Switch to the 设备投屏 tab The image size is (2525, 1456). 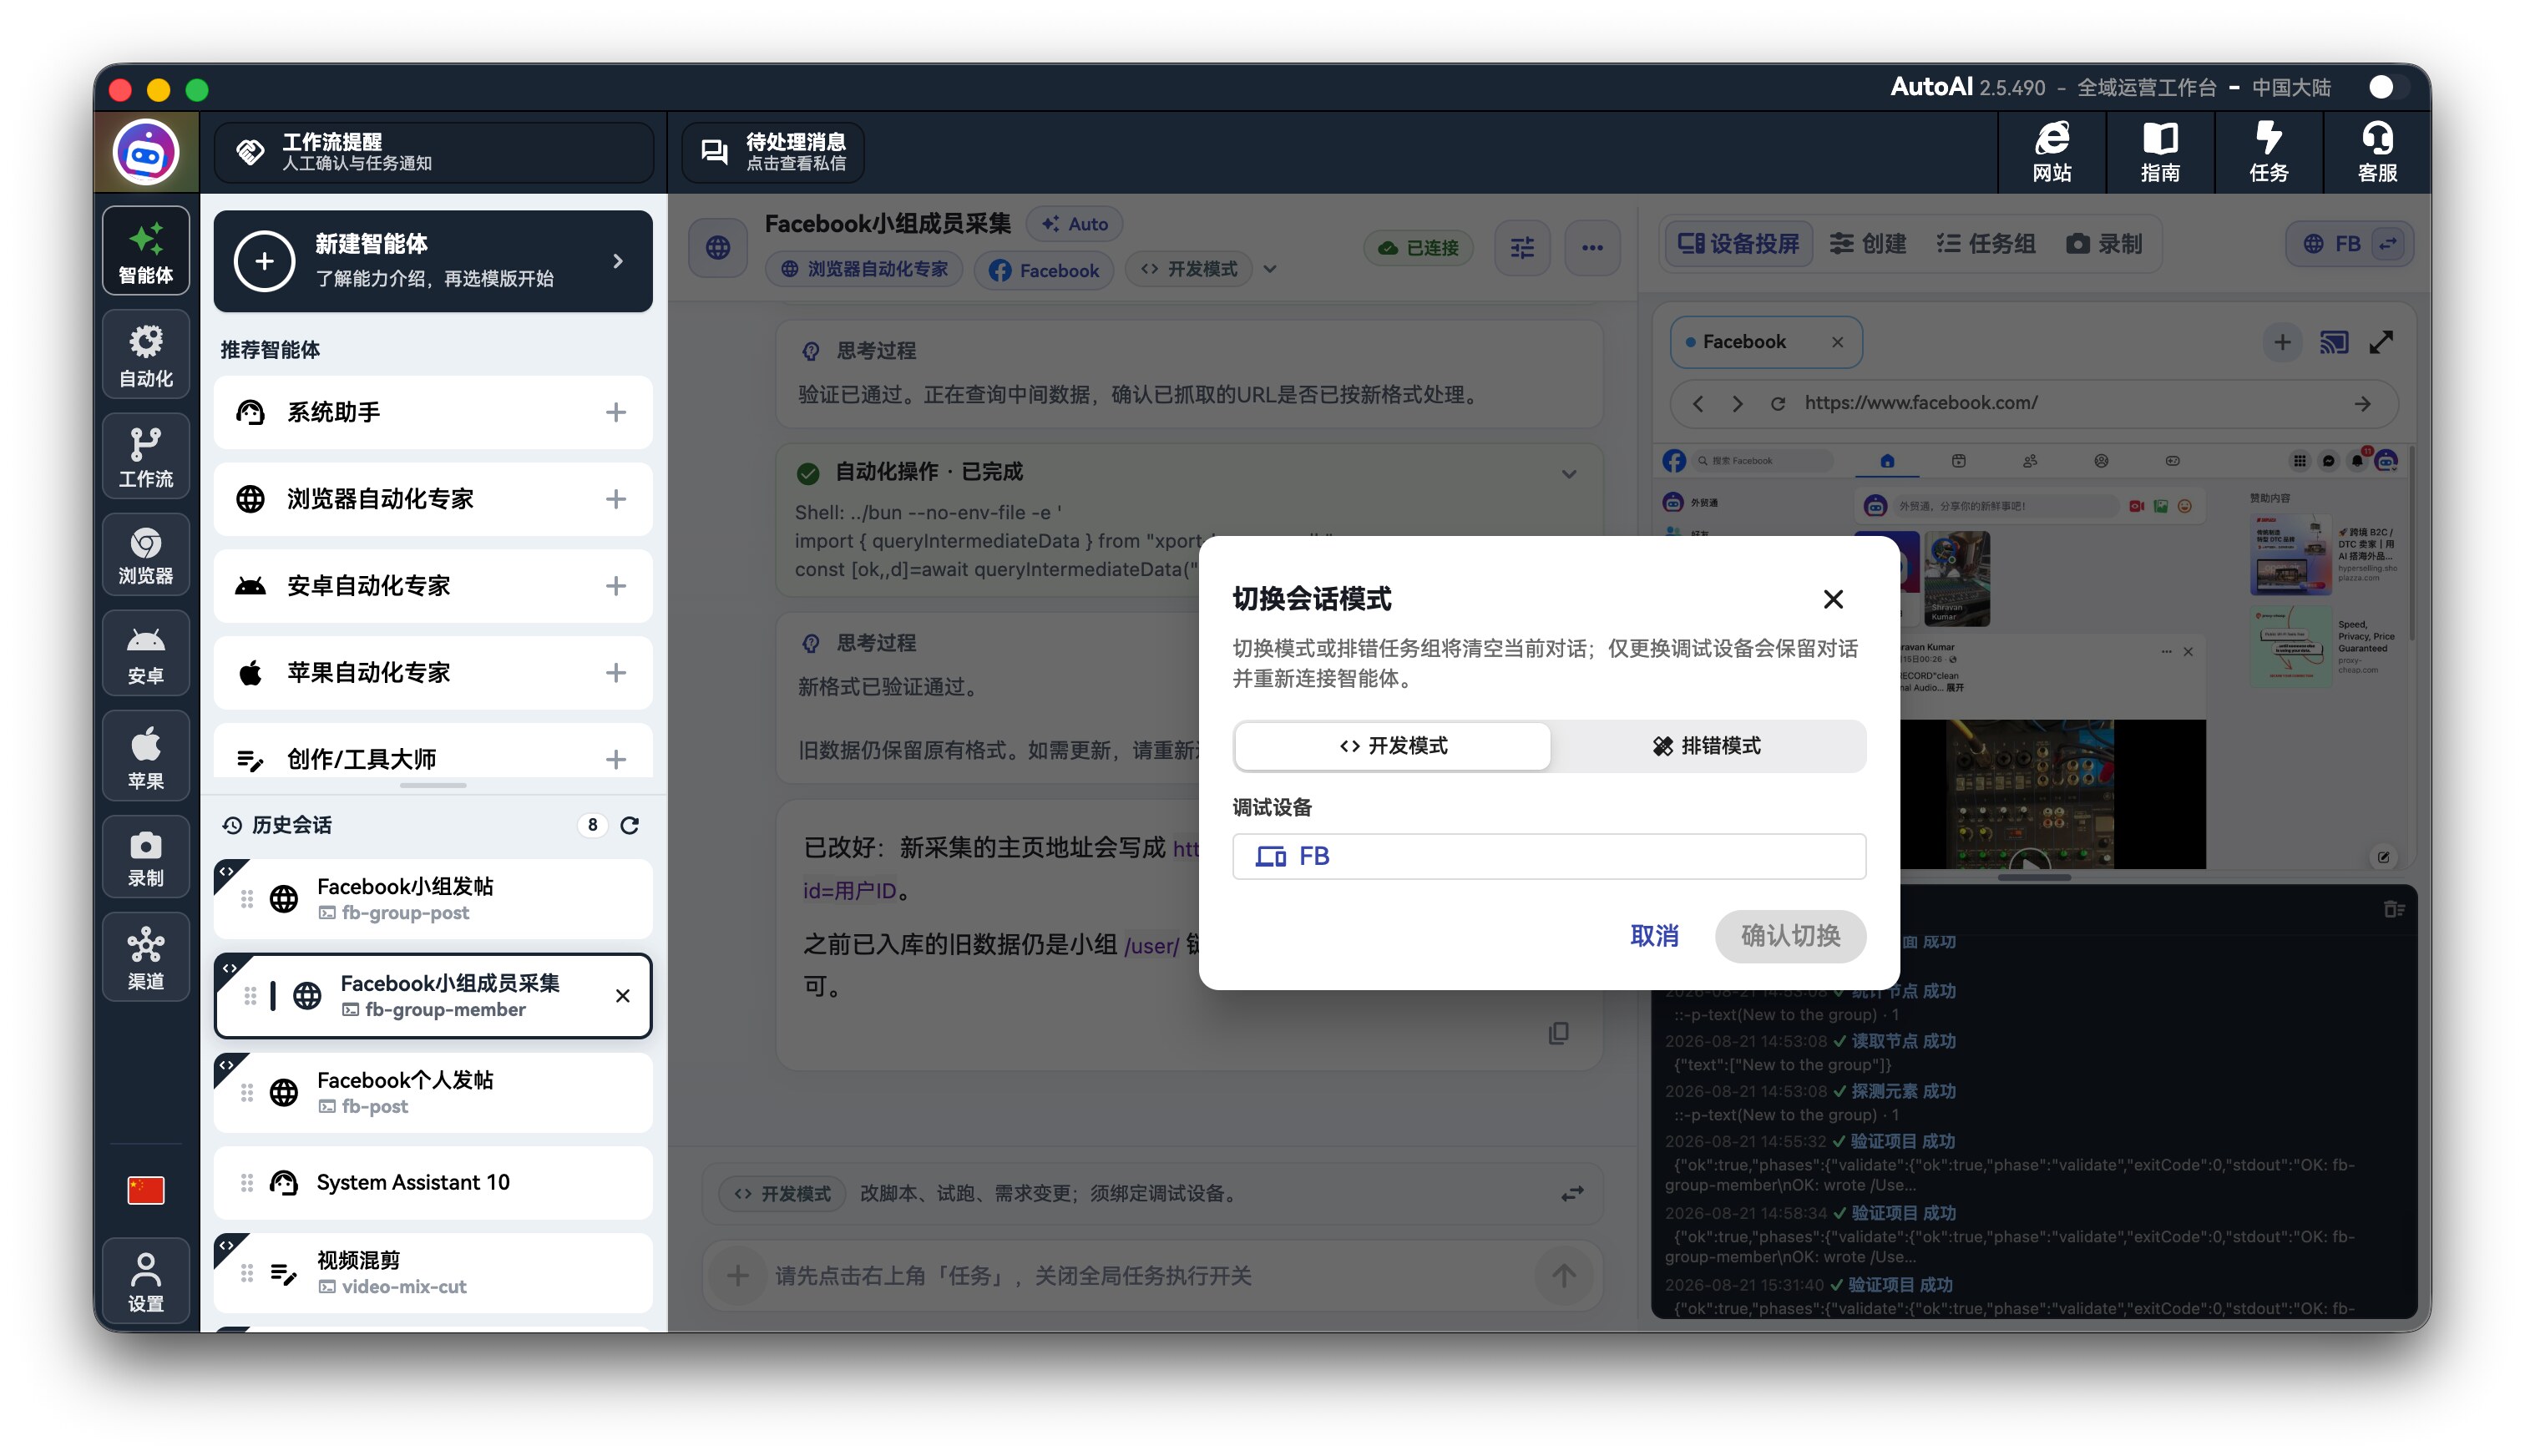pyautogui.click(x=1738, y=244)
